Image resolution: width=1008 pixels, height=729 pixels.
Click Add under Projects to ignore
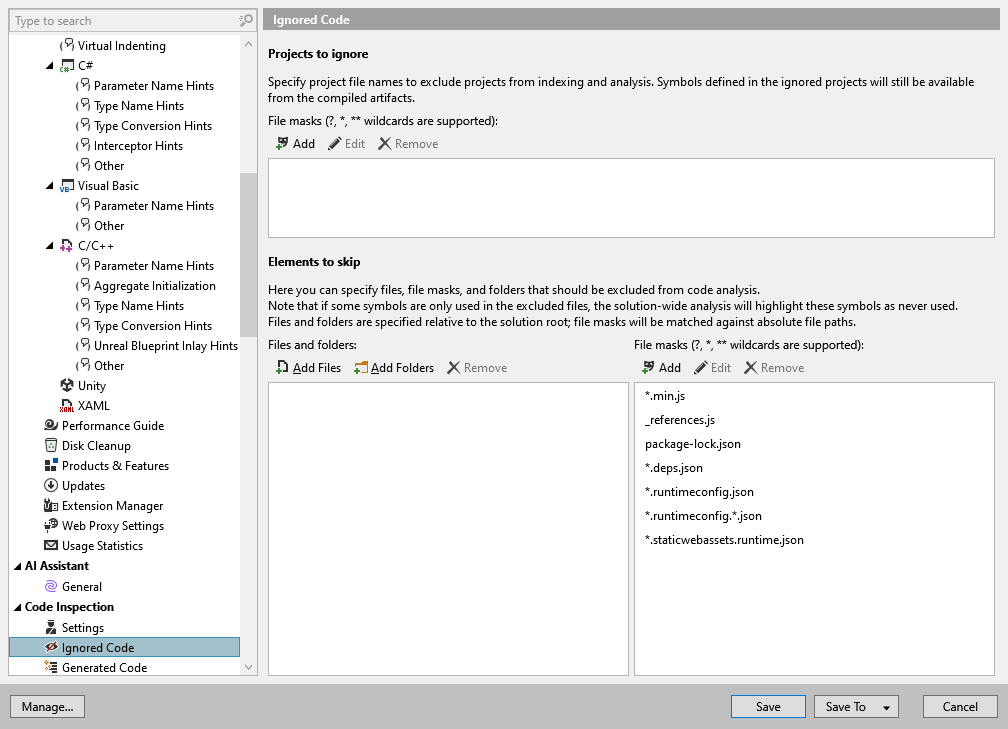(295, 143)
